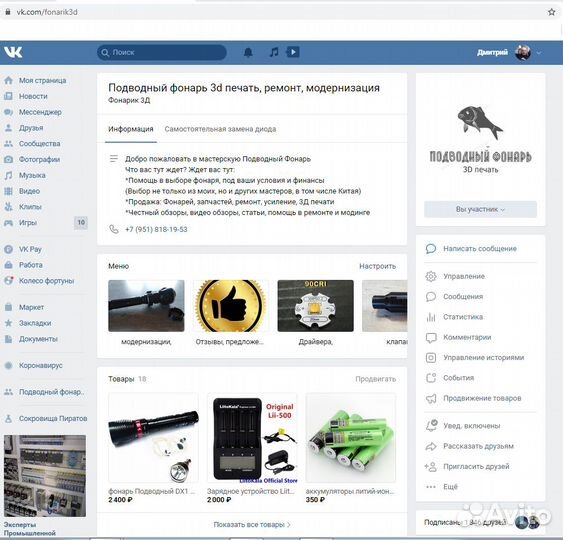Click the lock icon in address bar
Viewport: 563px width, 540px height.
(x=8, y=12)
